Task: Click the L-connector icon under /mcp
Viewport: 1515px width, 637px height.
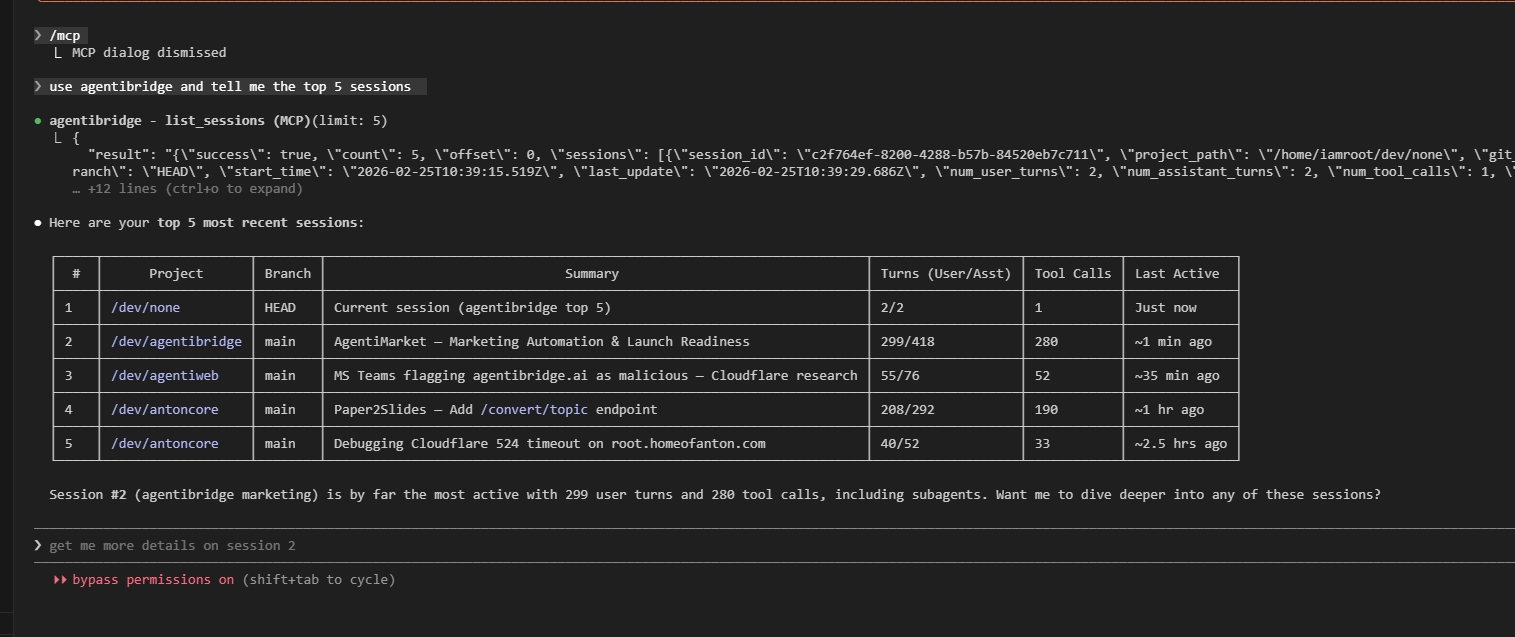Action: [x=57, y=52]
